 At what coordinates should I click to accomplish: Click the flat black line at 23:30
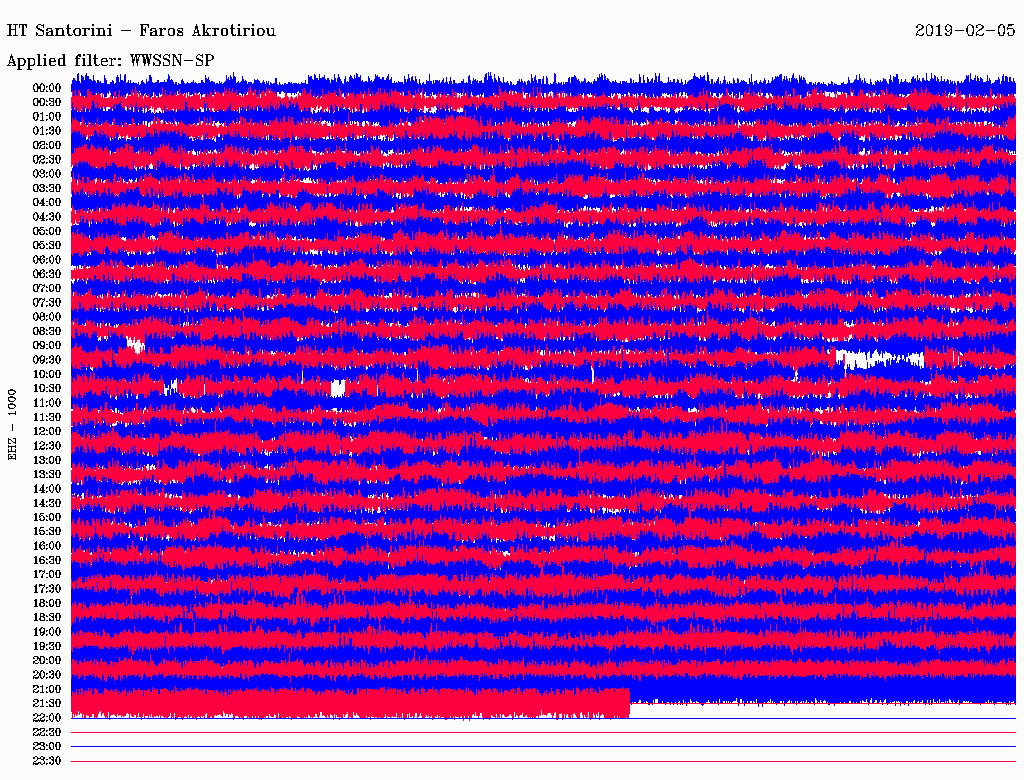pos(540,761)
